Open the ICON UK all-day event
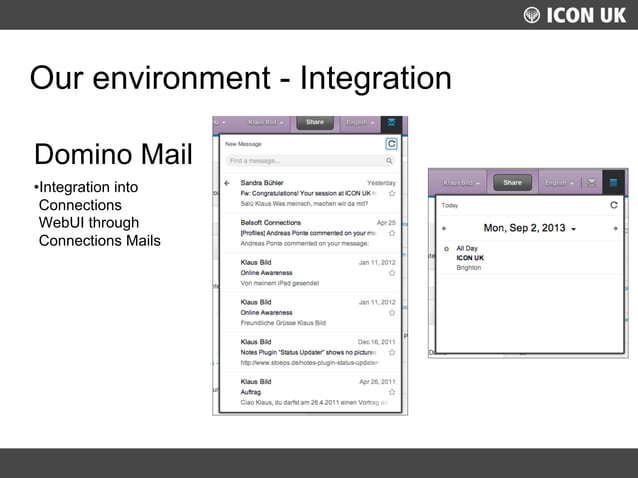Screen dimensions: 638x478 click(x=470, y=258)
